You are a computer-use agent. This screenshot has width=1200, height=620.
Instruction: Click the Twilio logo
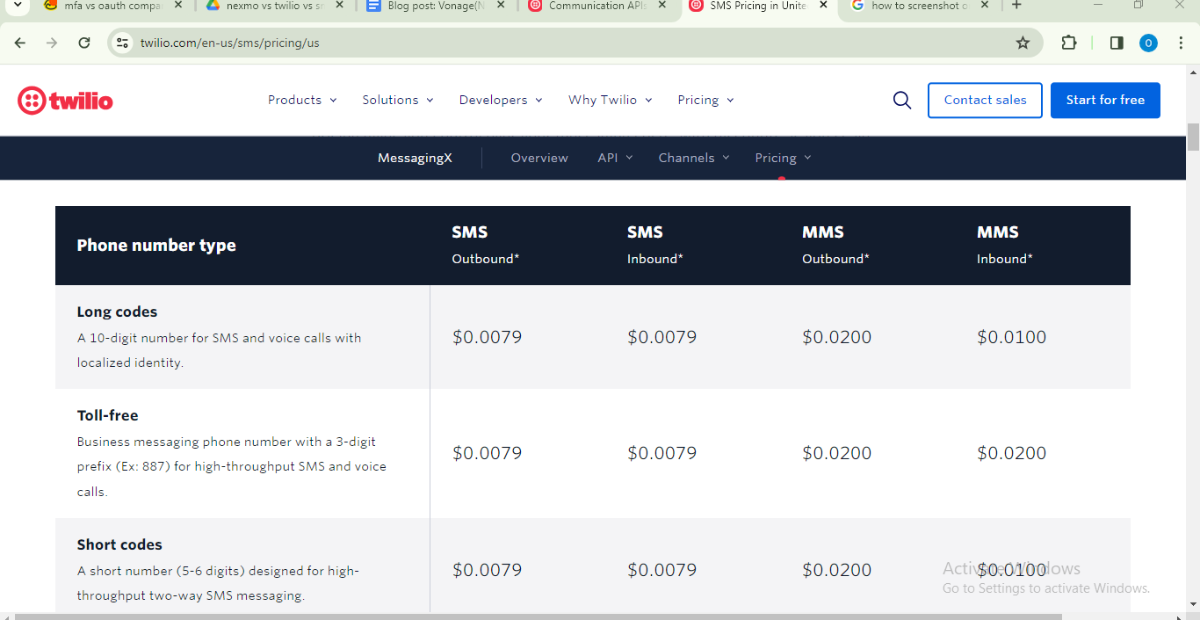pos(65,100)
